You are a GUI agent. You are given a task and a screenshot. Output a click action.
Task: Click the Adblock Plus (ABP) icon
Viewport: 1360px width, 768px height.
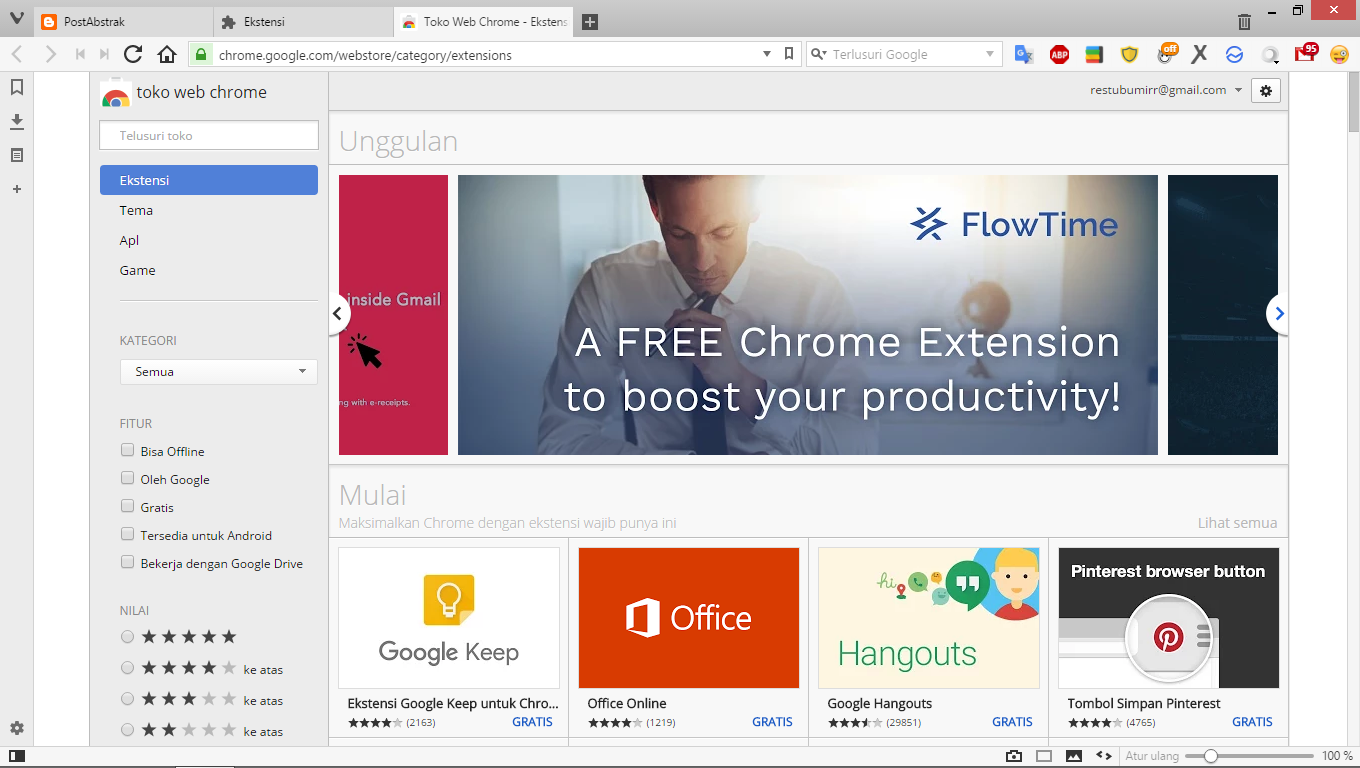pos(1059,54)
